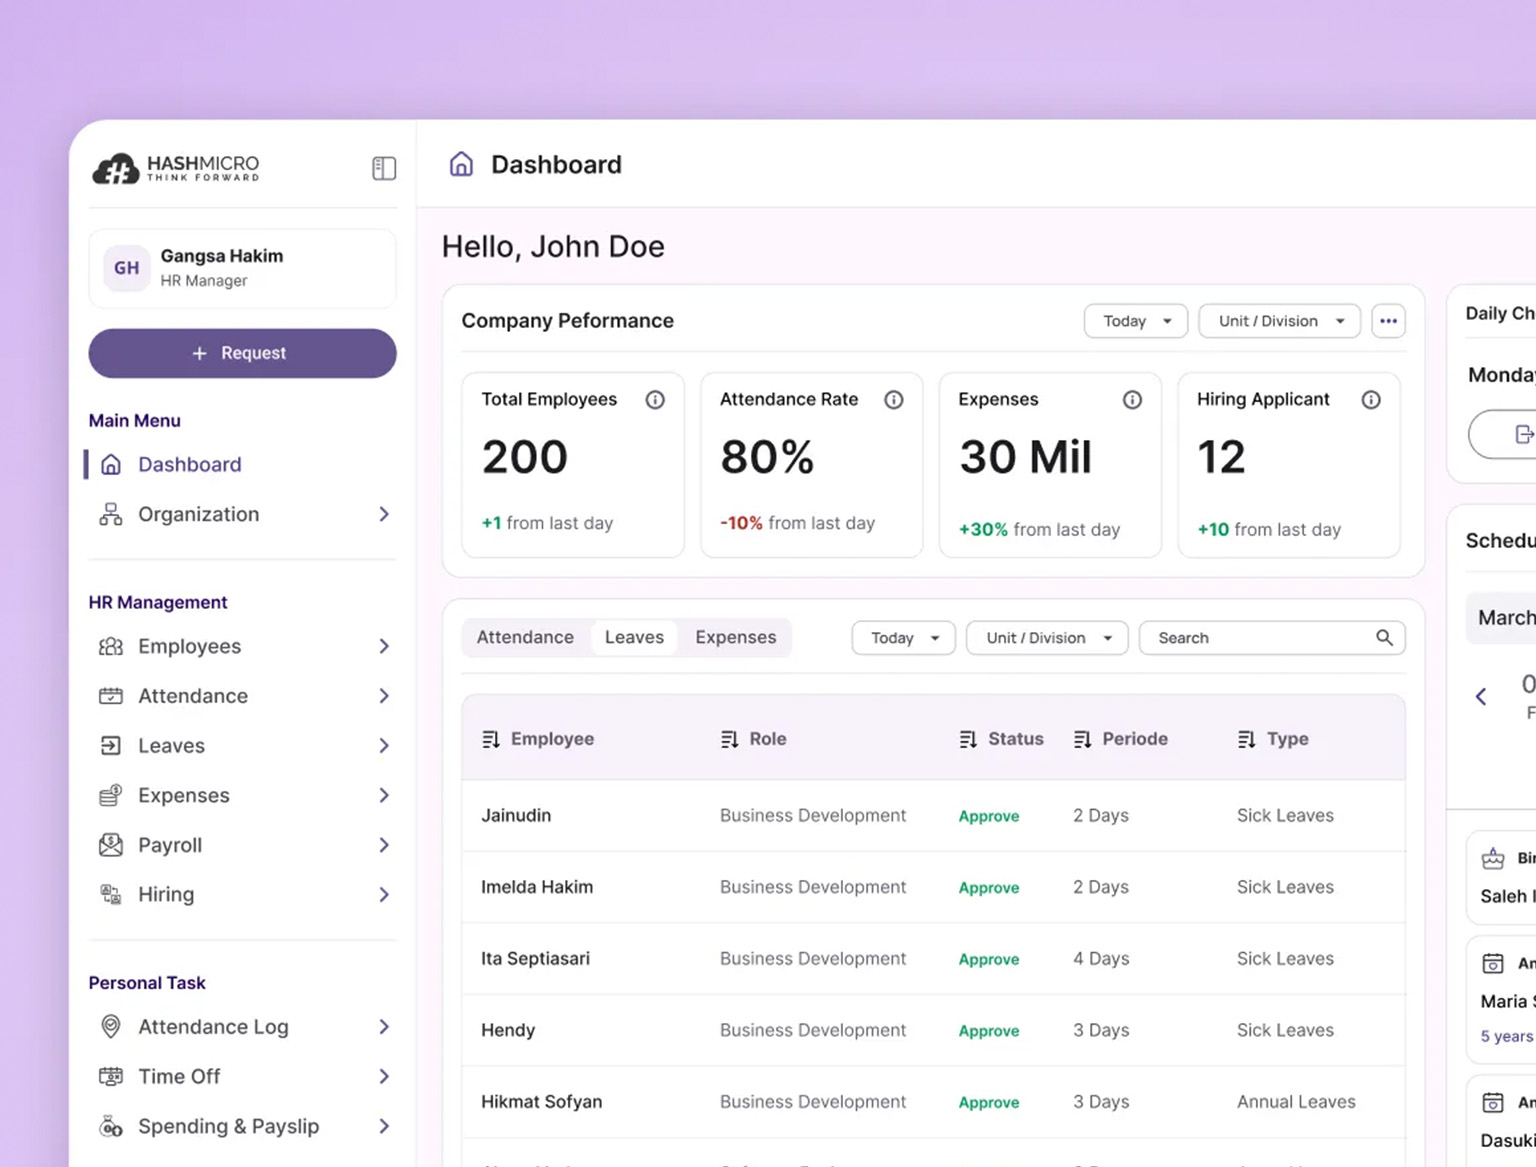This screenshot has width=1536, height=1167.
Task: Open Leaves in HR Management menu
Action: click(242, 746)
